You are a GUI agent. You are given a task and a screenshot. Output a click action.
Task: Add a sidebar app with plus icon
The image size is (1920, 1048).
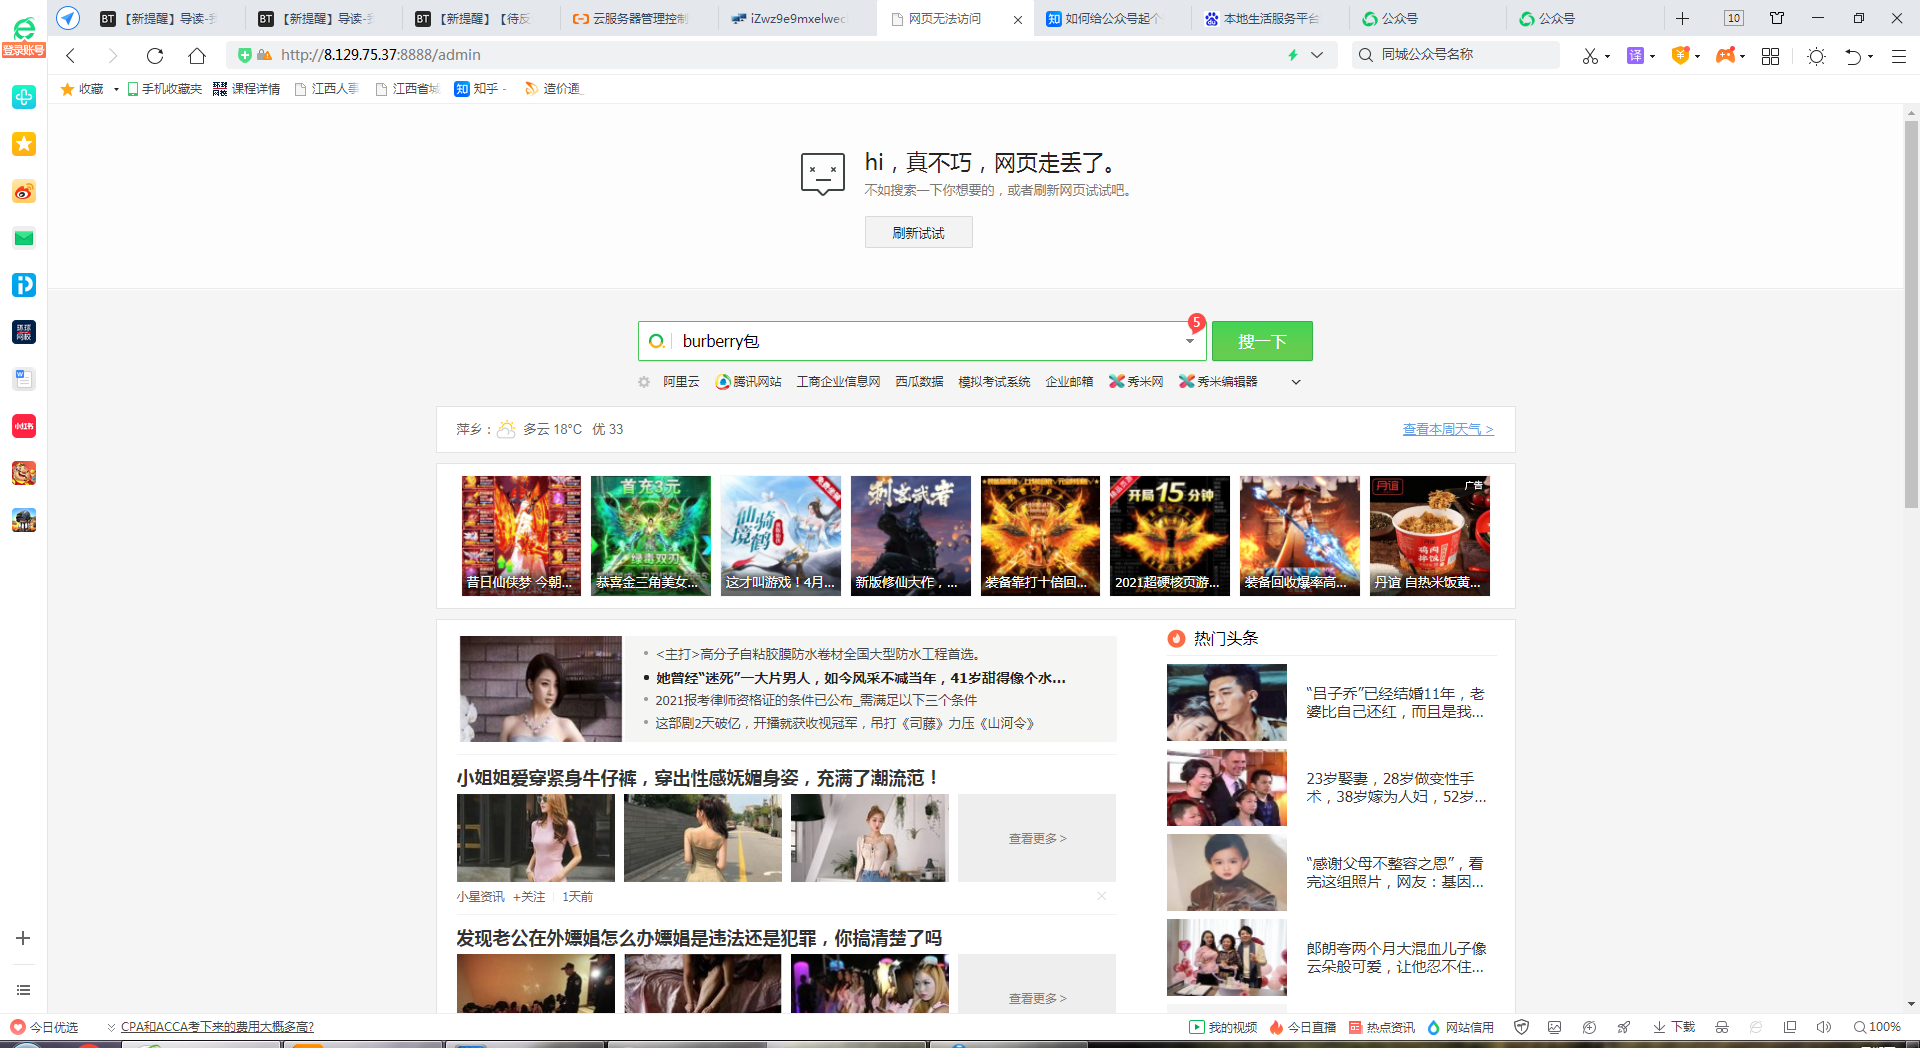(x=23, y=938)
